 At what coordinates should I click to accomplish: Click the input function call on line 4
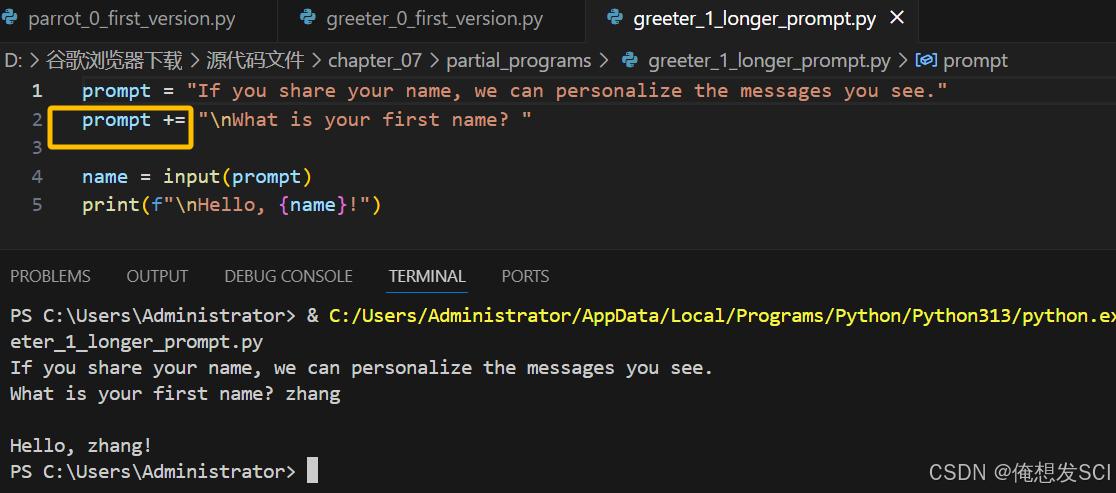pos(238,176)
